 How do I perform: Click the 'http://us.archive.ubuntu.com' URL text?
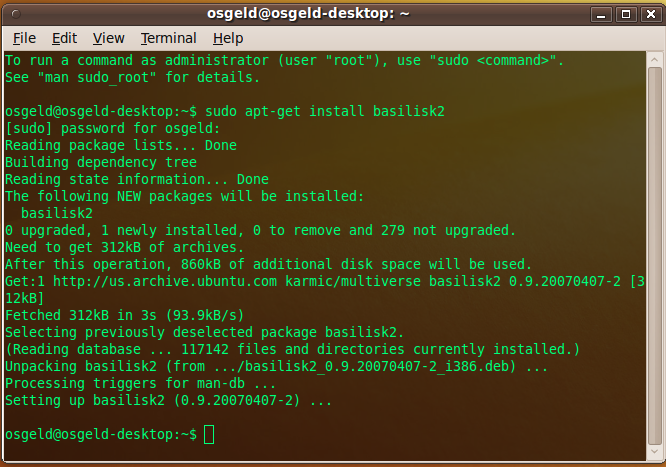(x=165, y=281)
